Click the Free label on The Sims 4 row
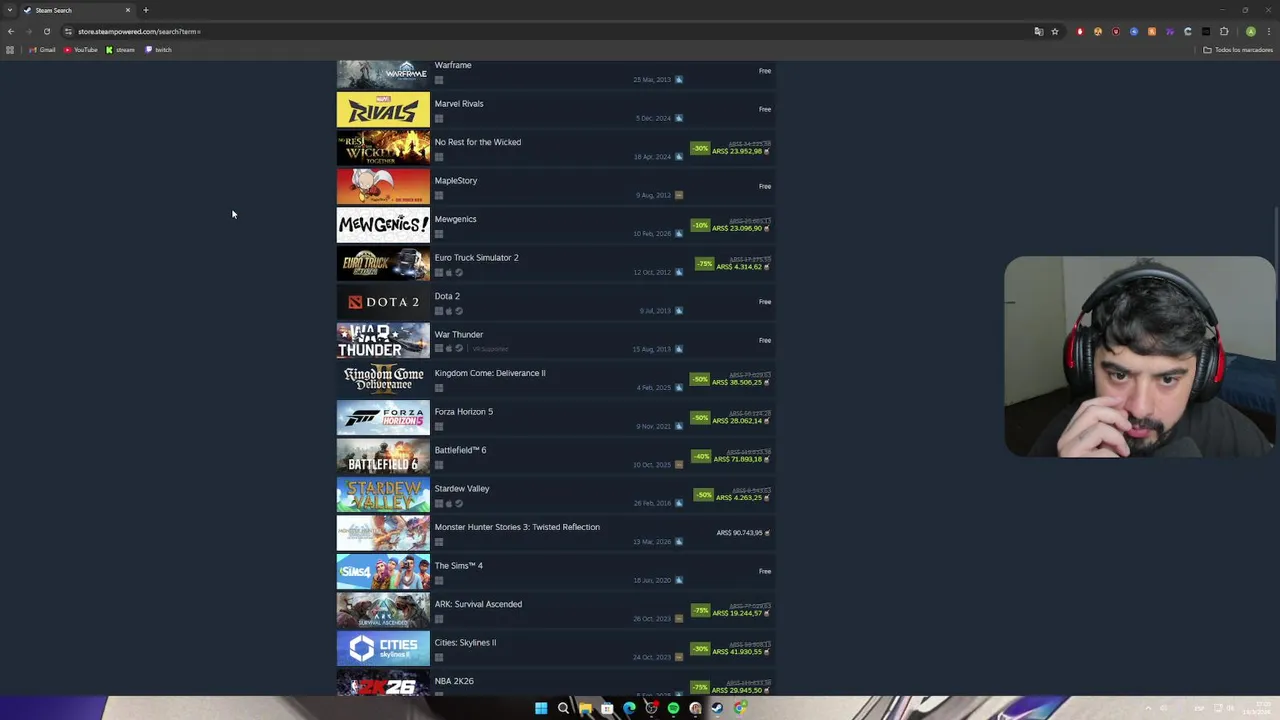1280x720 pixels. (765, 572)
